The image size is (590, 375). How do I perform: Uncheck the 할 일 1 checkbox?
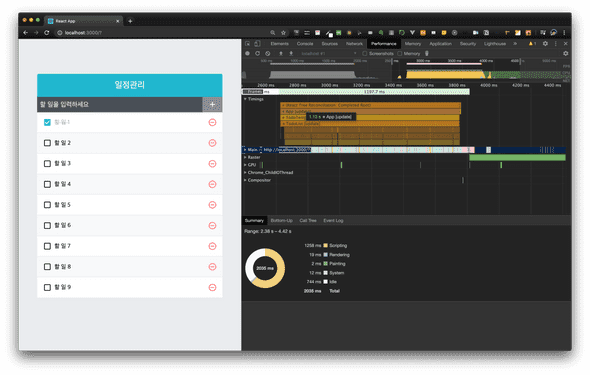point(47,122)
